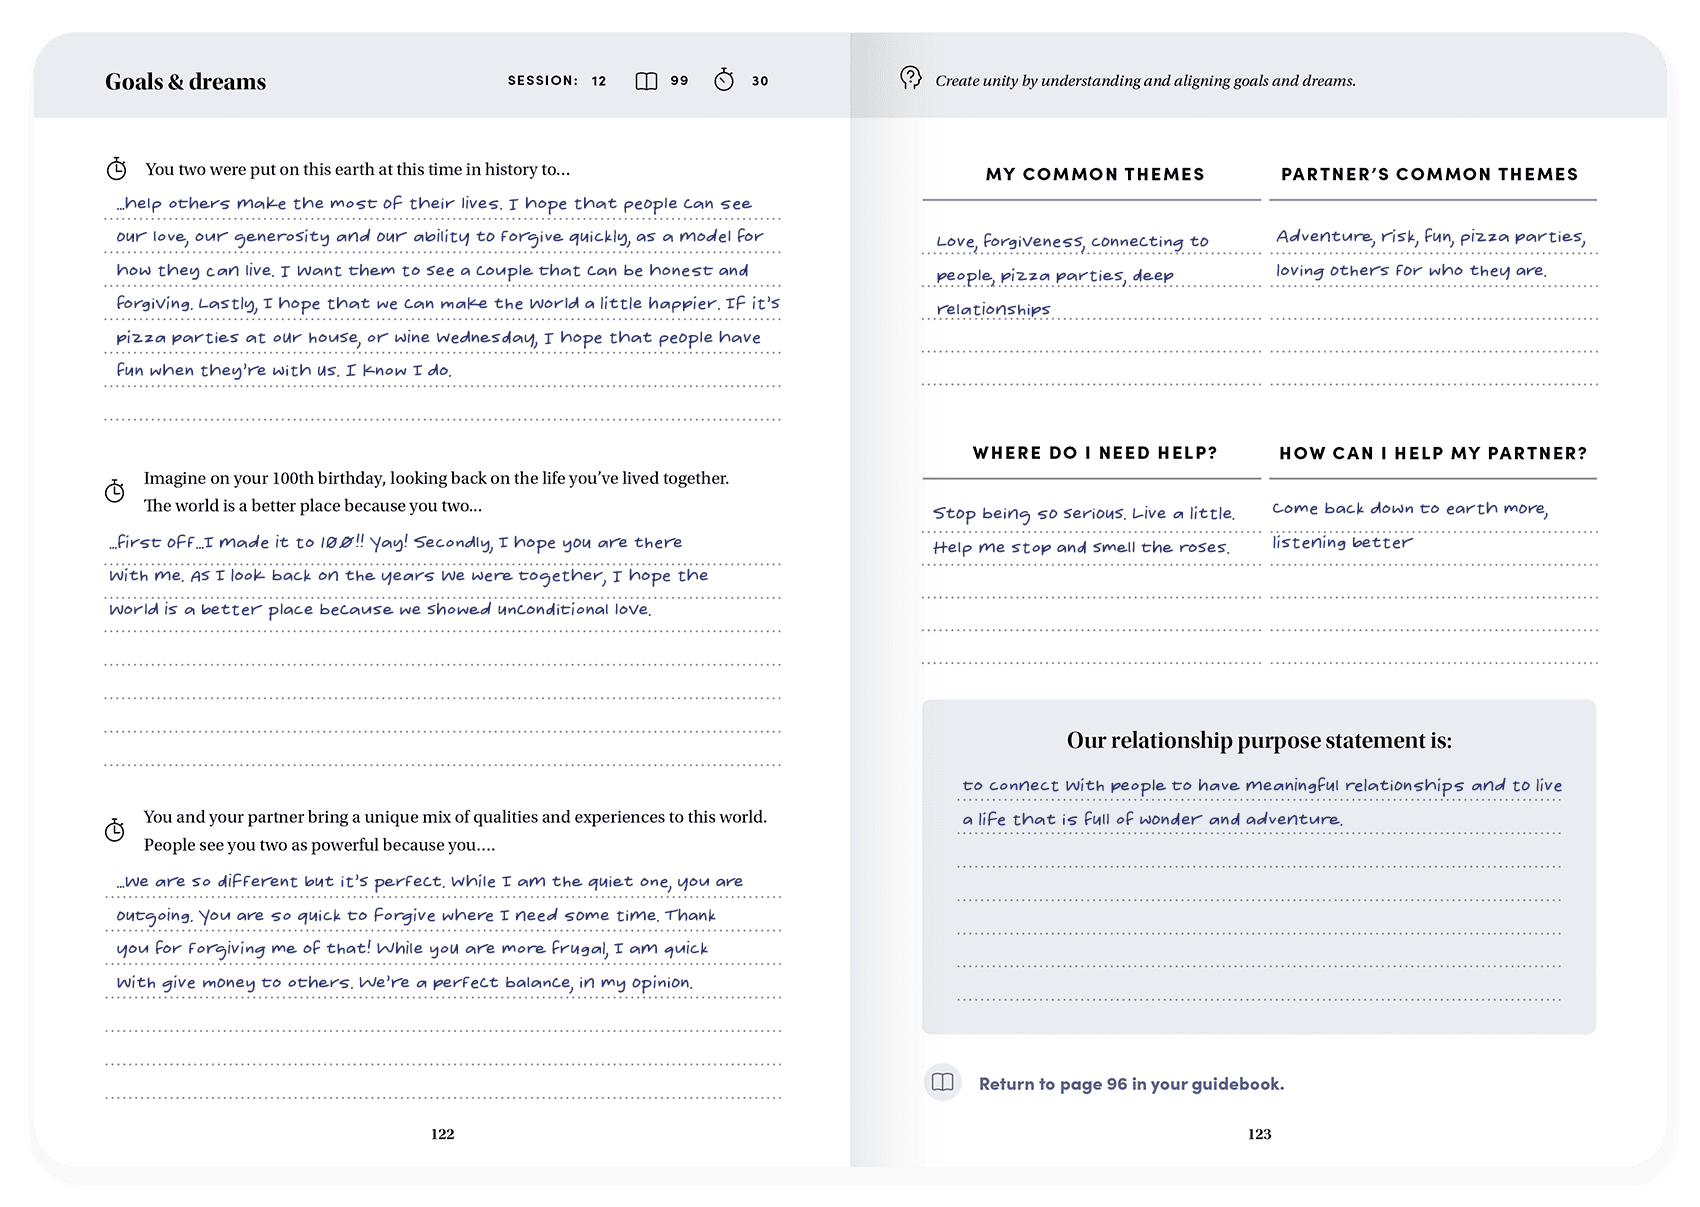Click the line starting "…first off…I made it to 100"
Image resolution: width=1700 pixels, height=1207 pixels.
[396, 543]
